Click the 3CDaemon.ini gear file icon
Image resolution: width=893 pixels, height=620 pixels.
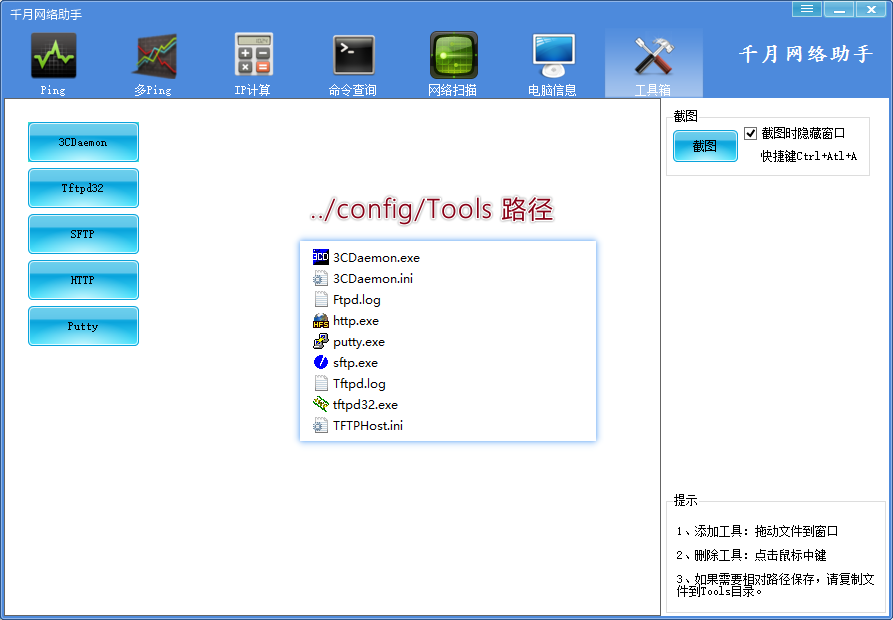pos(321,278)
